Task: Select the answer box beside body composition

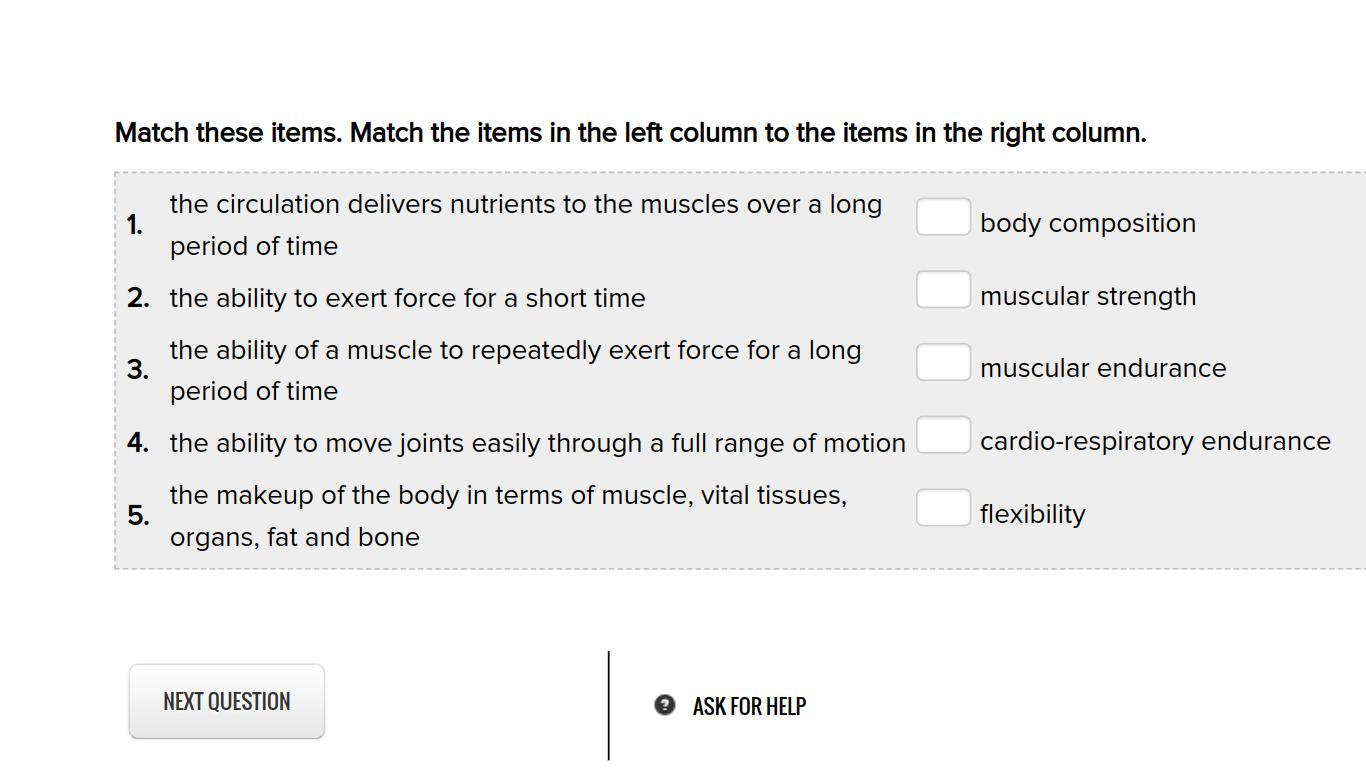Action: click(943, 217)
